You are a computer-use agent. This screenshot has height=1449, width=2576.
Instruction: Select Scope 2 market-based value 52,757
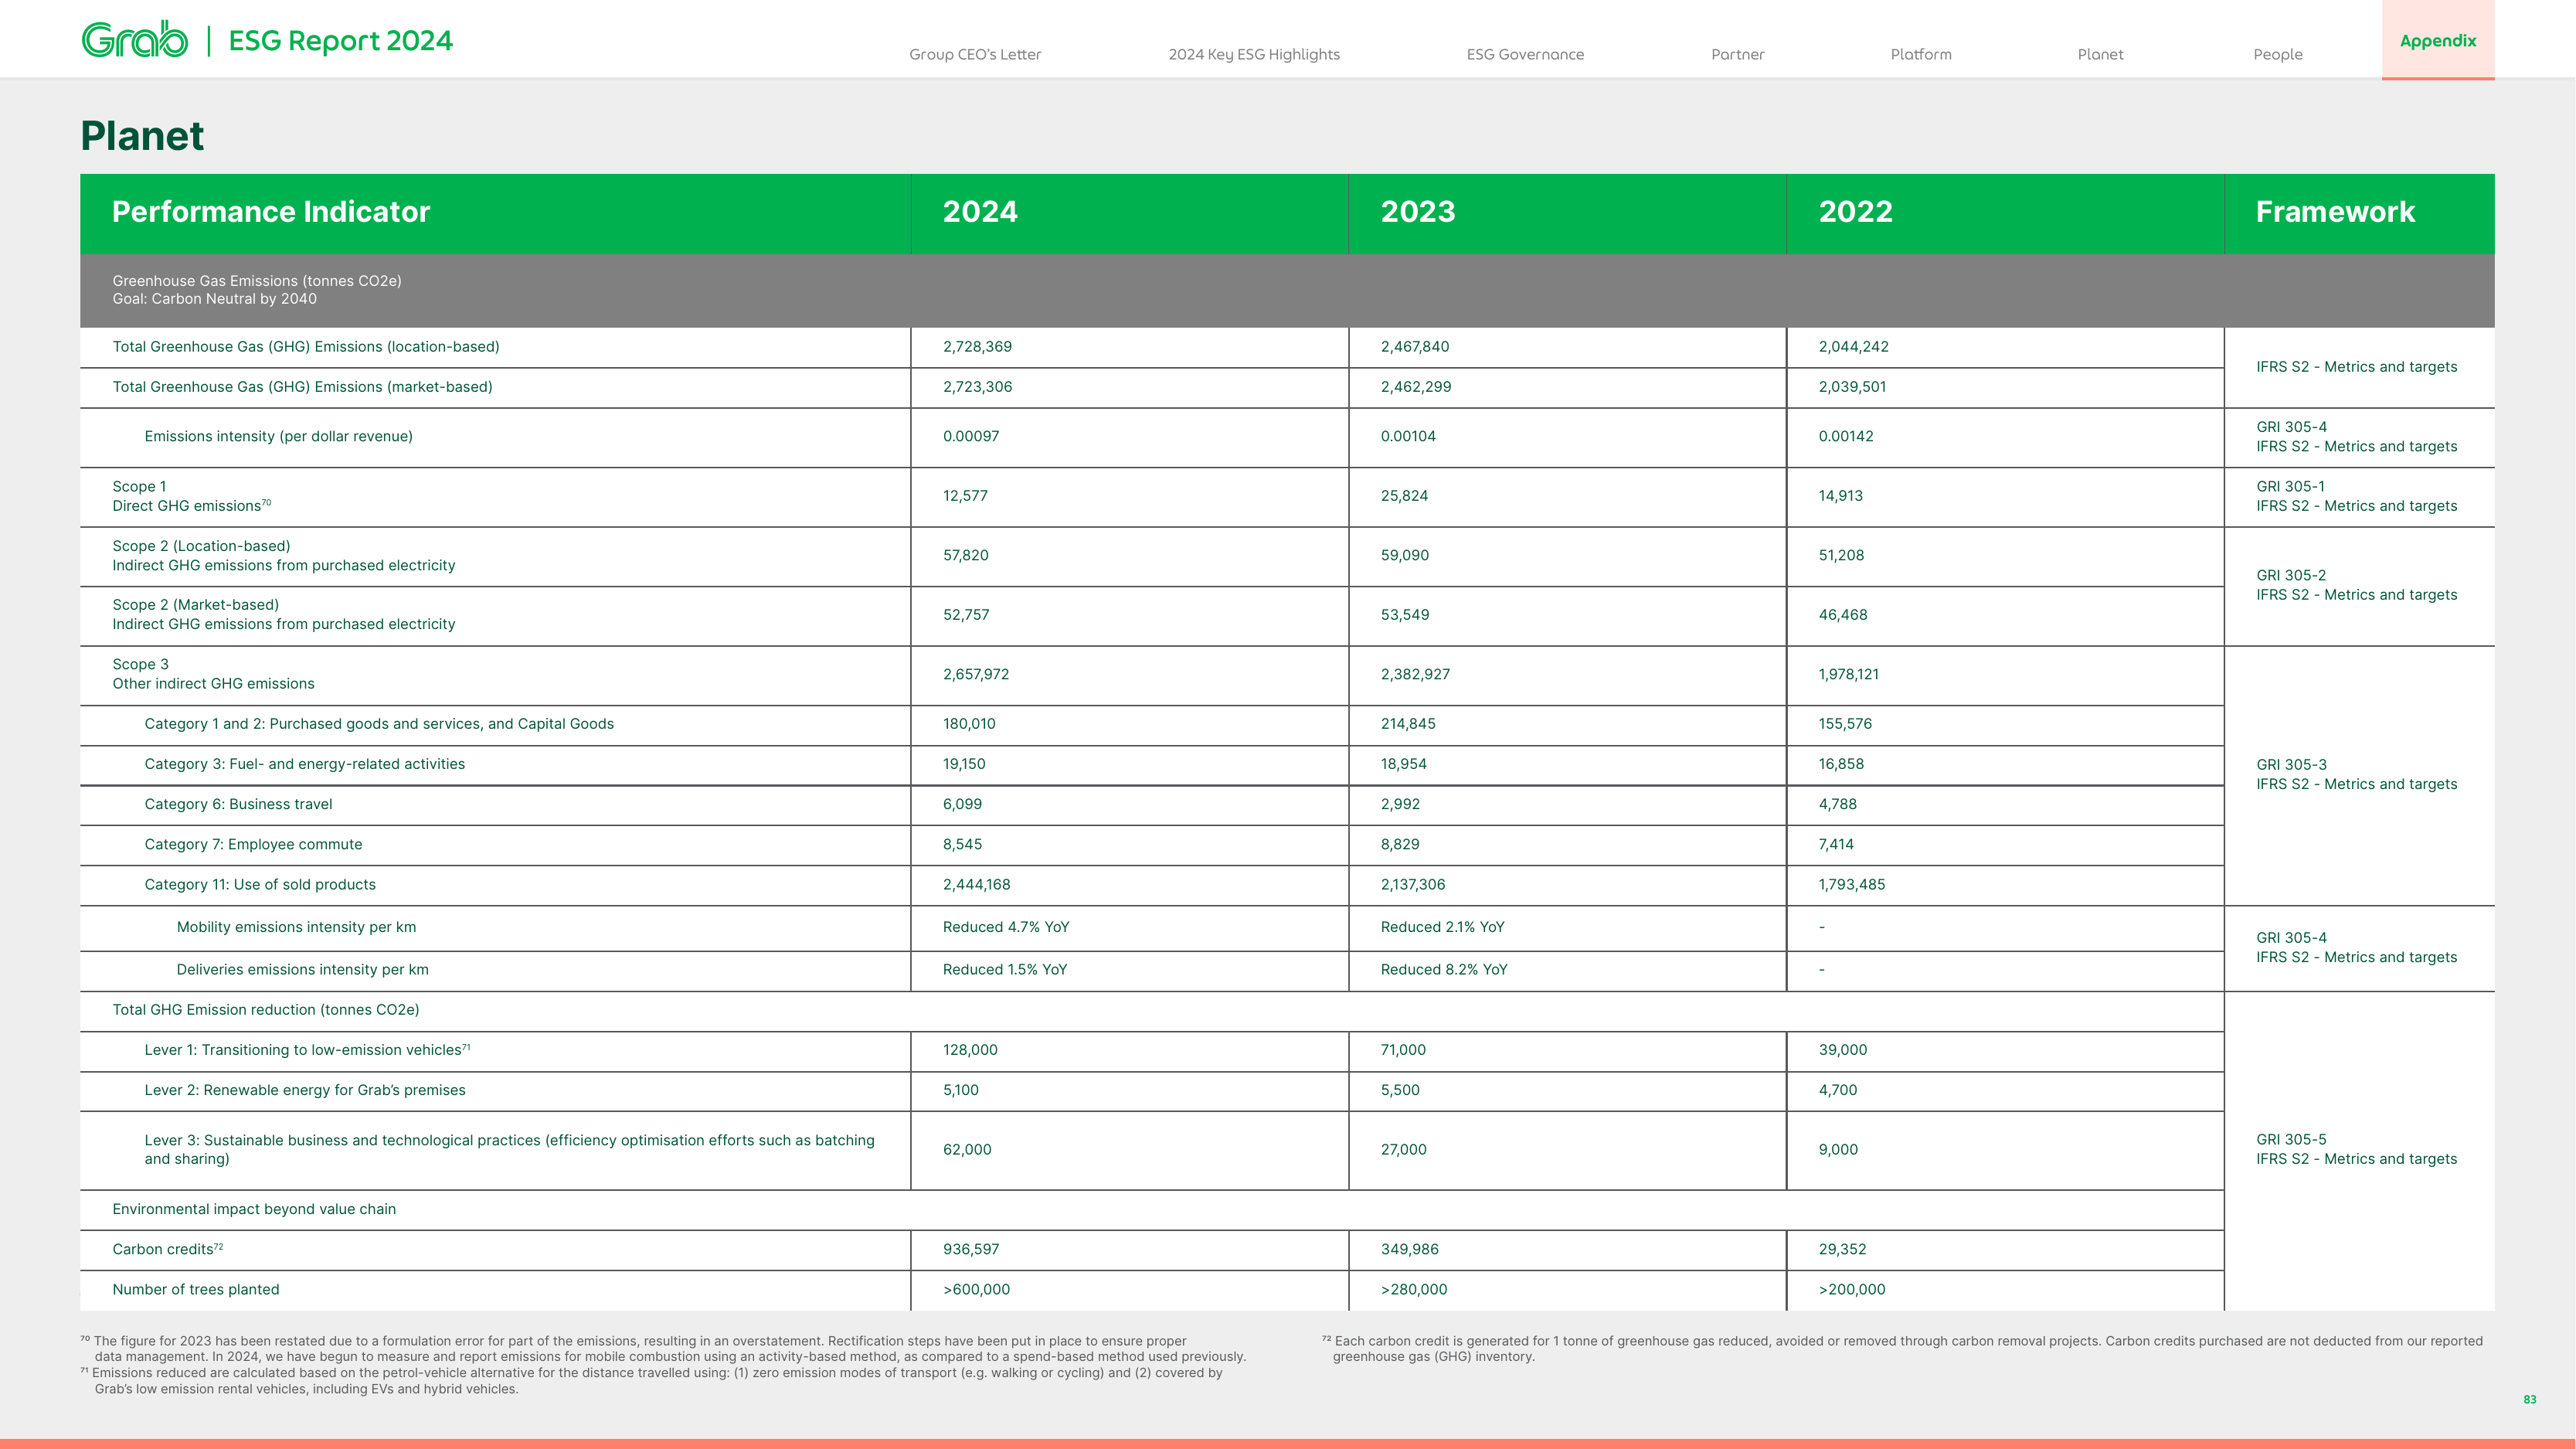966,615
